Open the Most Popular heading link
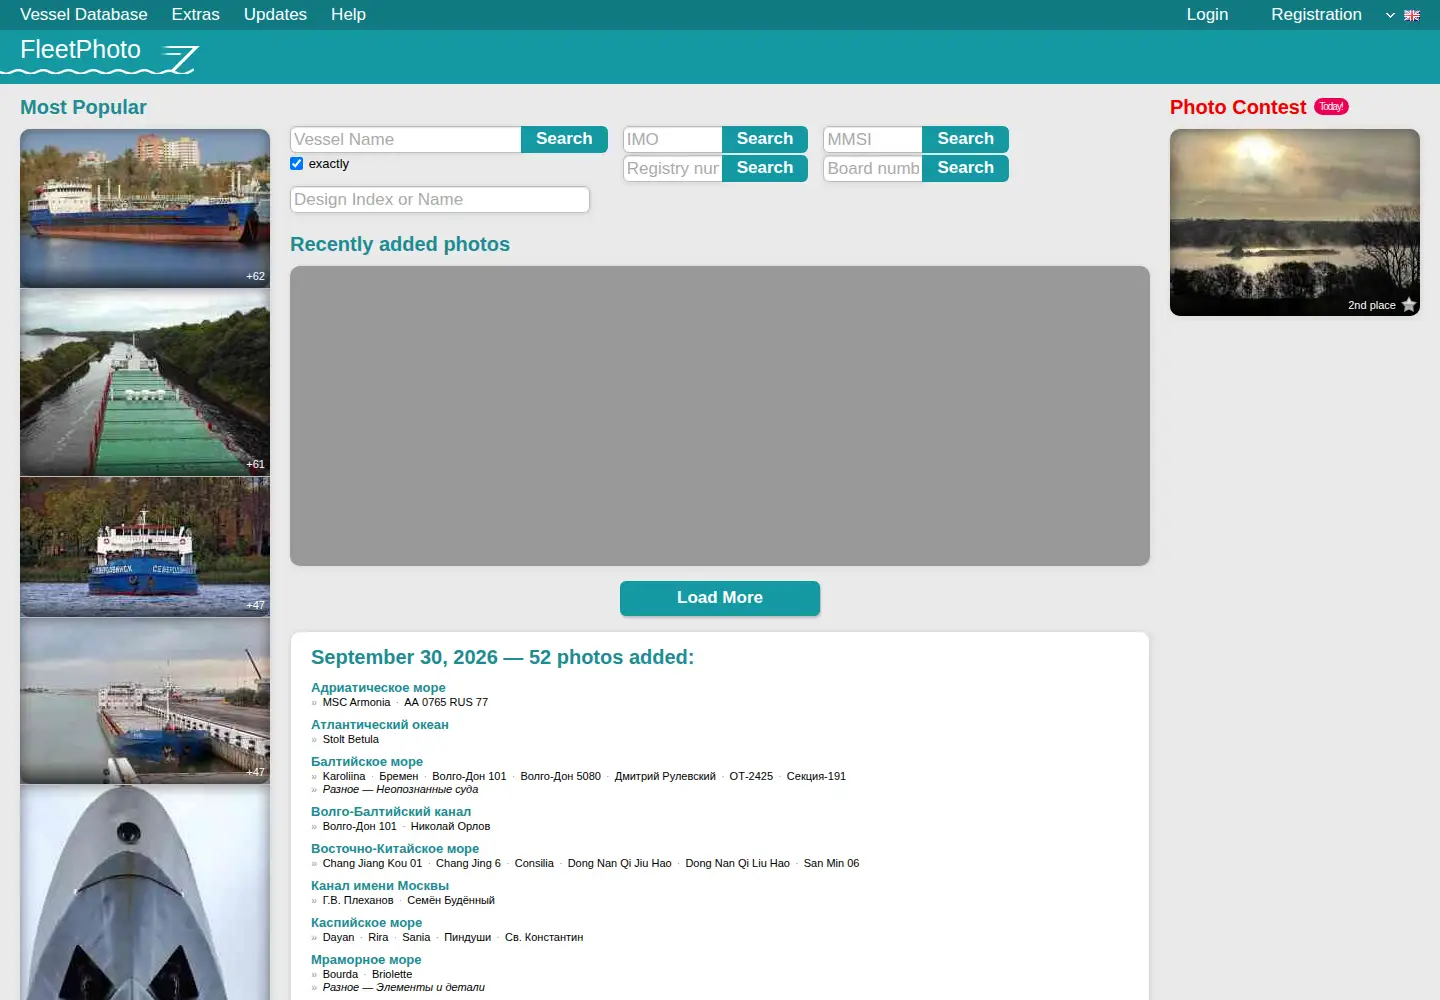1440x1000 pixels. [83, 107]
